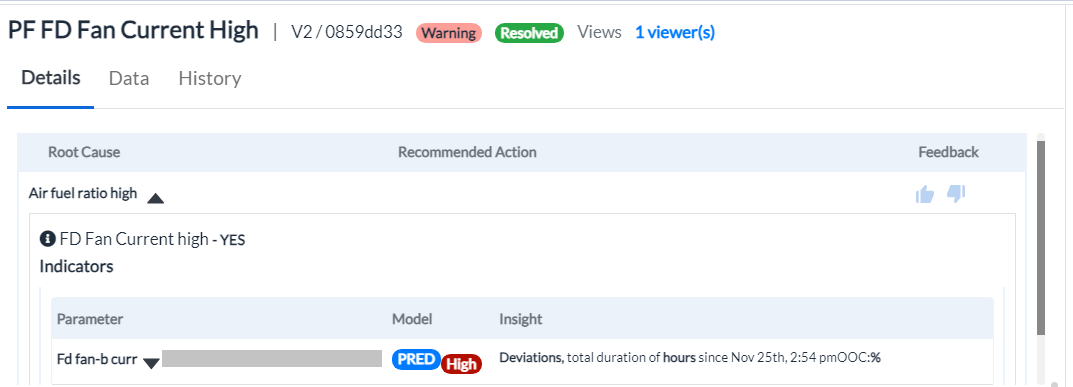Click the gray redacted bar beside Fd fan-b curr
The width and height of the screenshot is (1073, 387).
[x=272, y=358]
